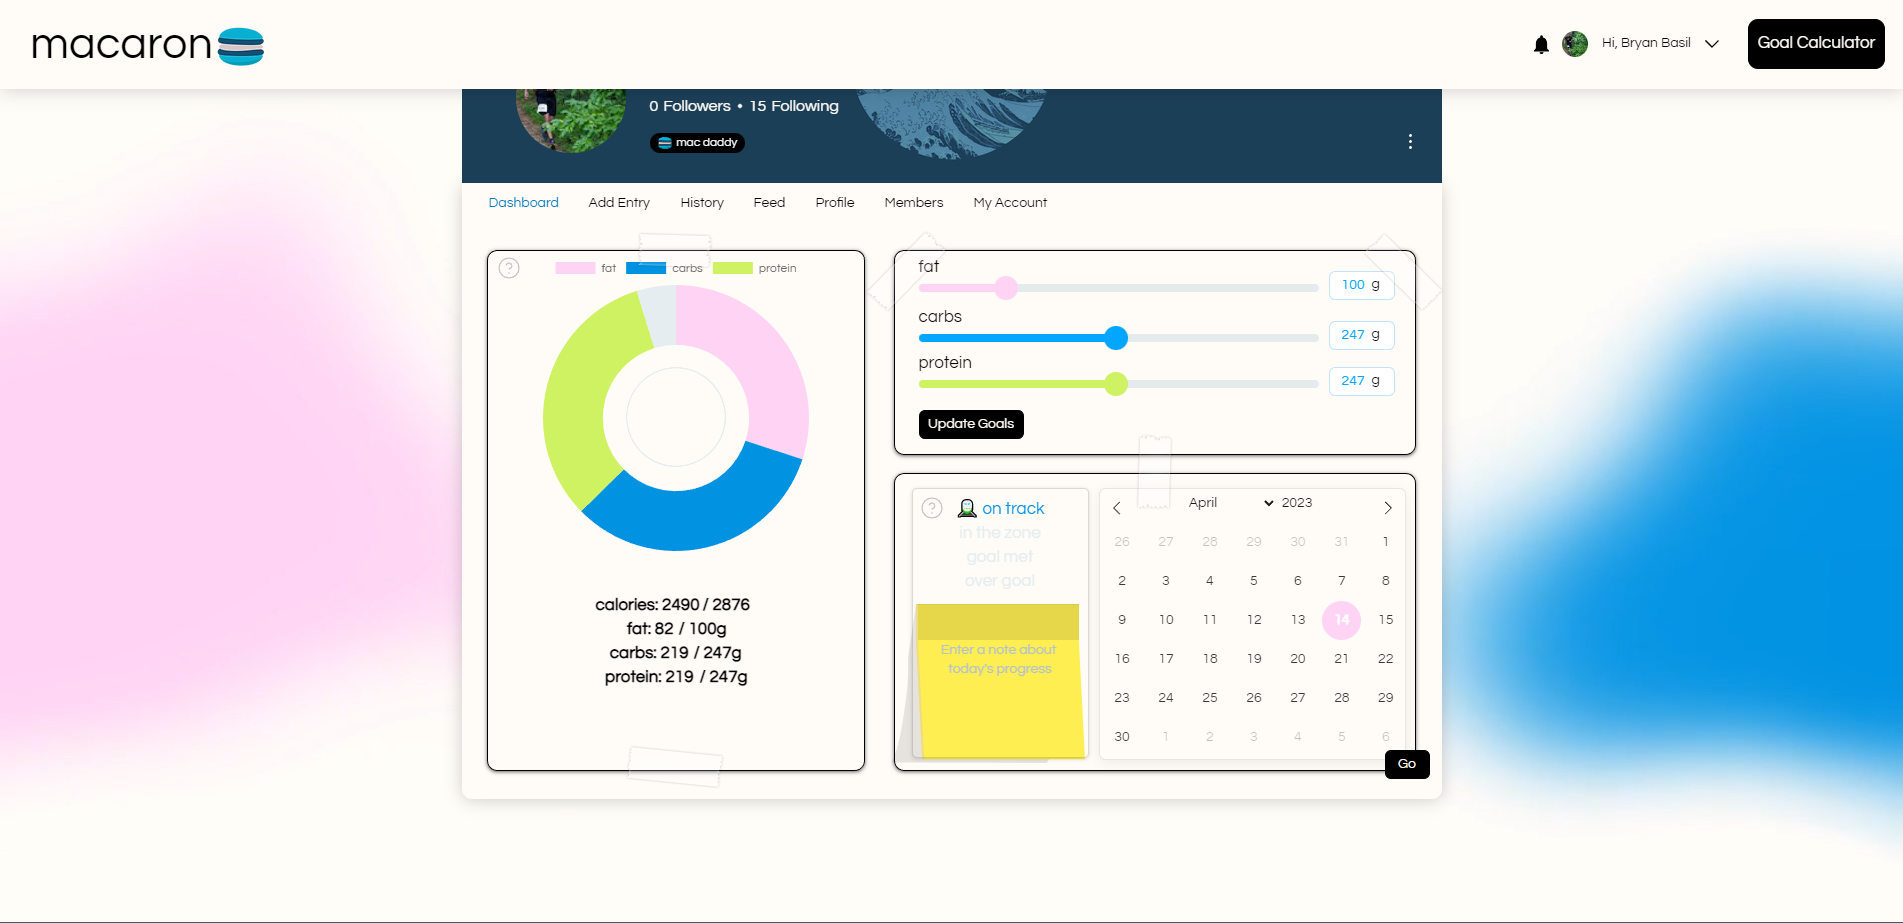Select the over goal status
The height and width of the screenshot is (923, 1903).
(x=1000, y=581)
